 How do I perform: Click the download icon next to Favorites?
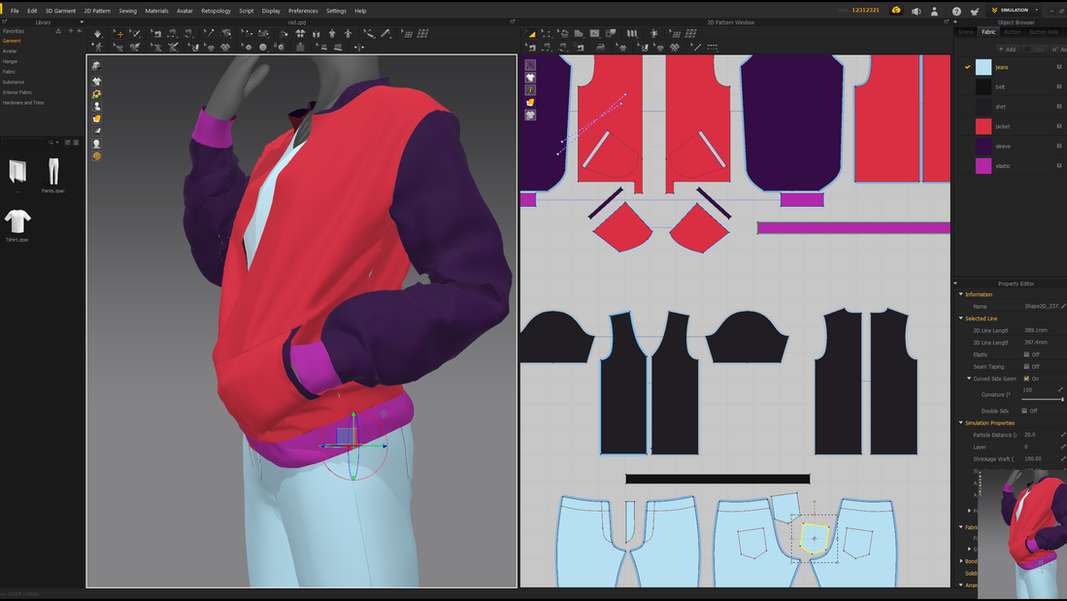coord(59,31)
